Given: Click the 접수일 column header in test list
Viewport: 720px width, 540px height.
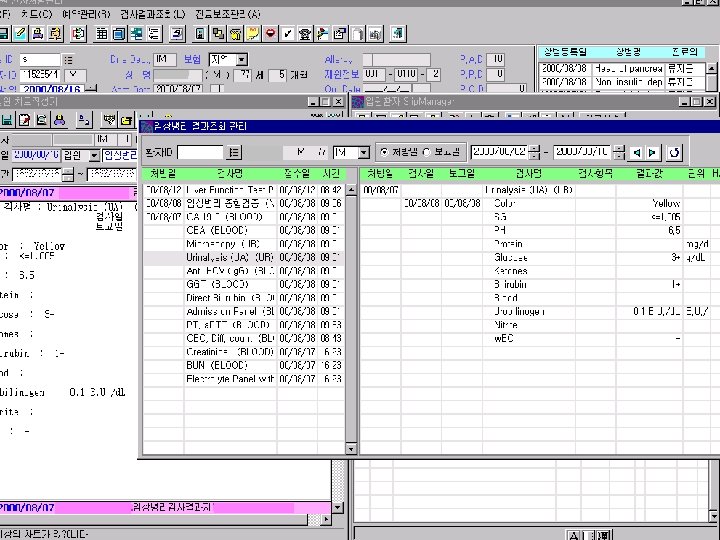Looking at the screenshot, I should (x=297, y=174).
